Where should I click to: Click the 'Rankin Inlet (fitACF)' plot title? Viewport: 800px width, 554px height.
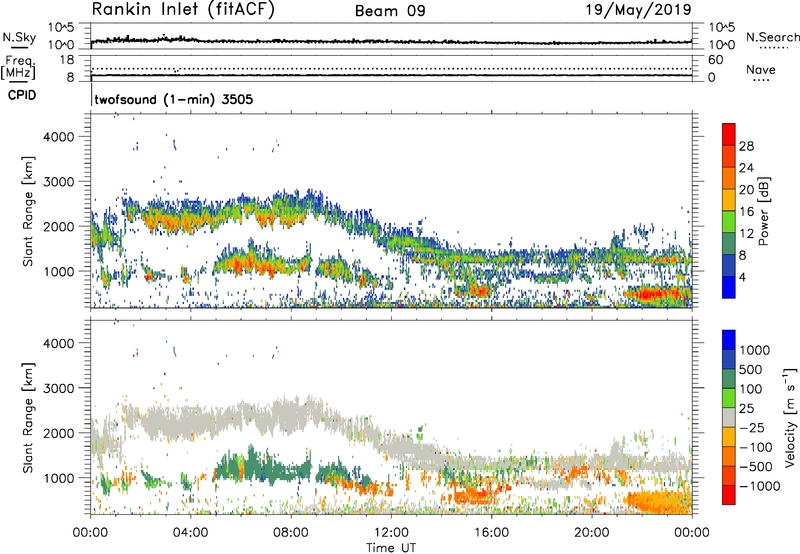pyautogui.click(x=183, y=9)
